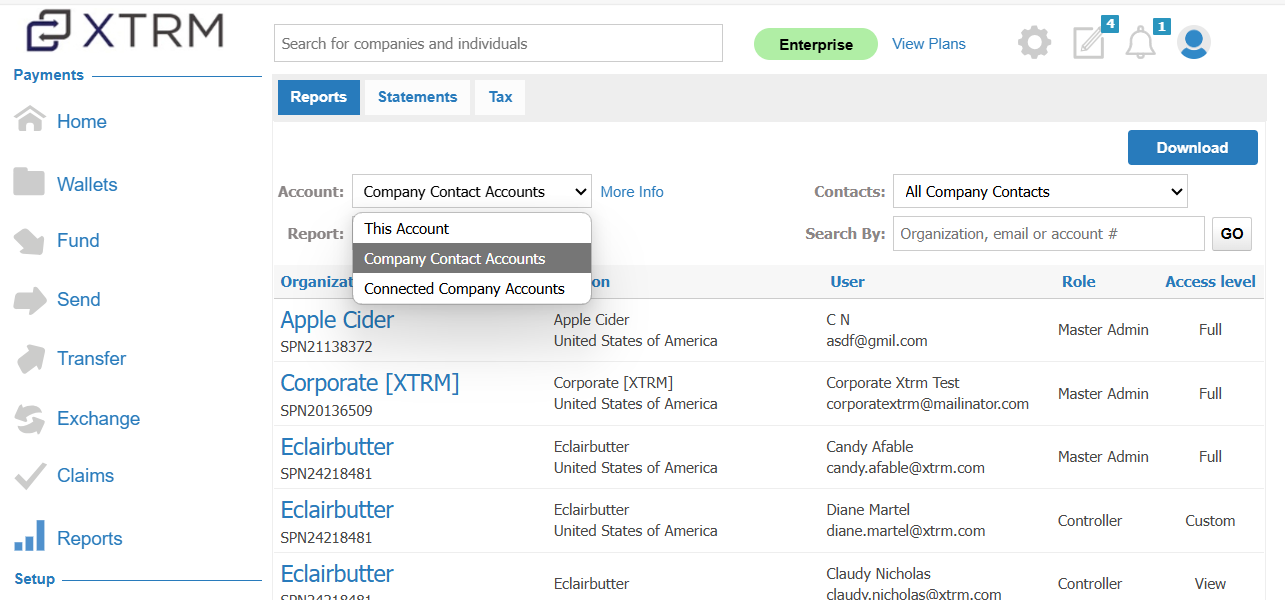Open the Fund page link

(78, 240)
